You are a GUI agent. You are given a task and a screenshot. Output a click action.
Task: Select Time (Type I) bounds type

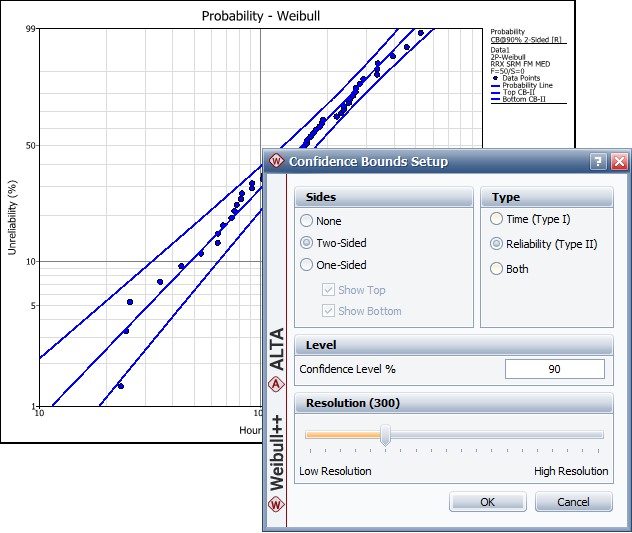coord(496,219)
